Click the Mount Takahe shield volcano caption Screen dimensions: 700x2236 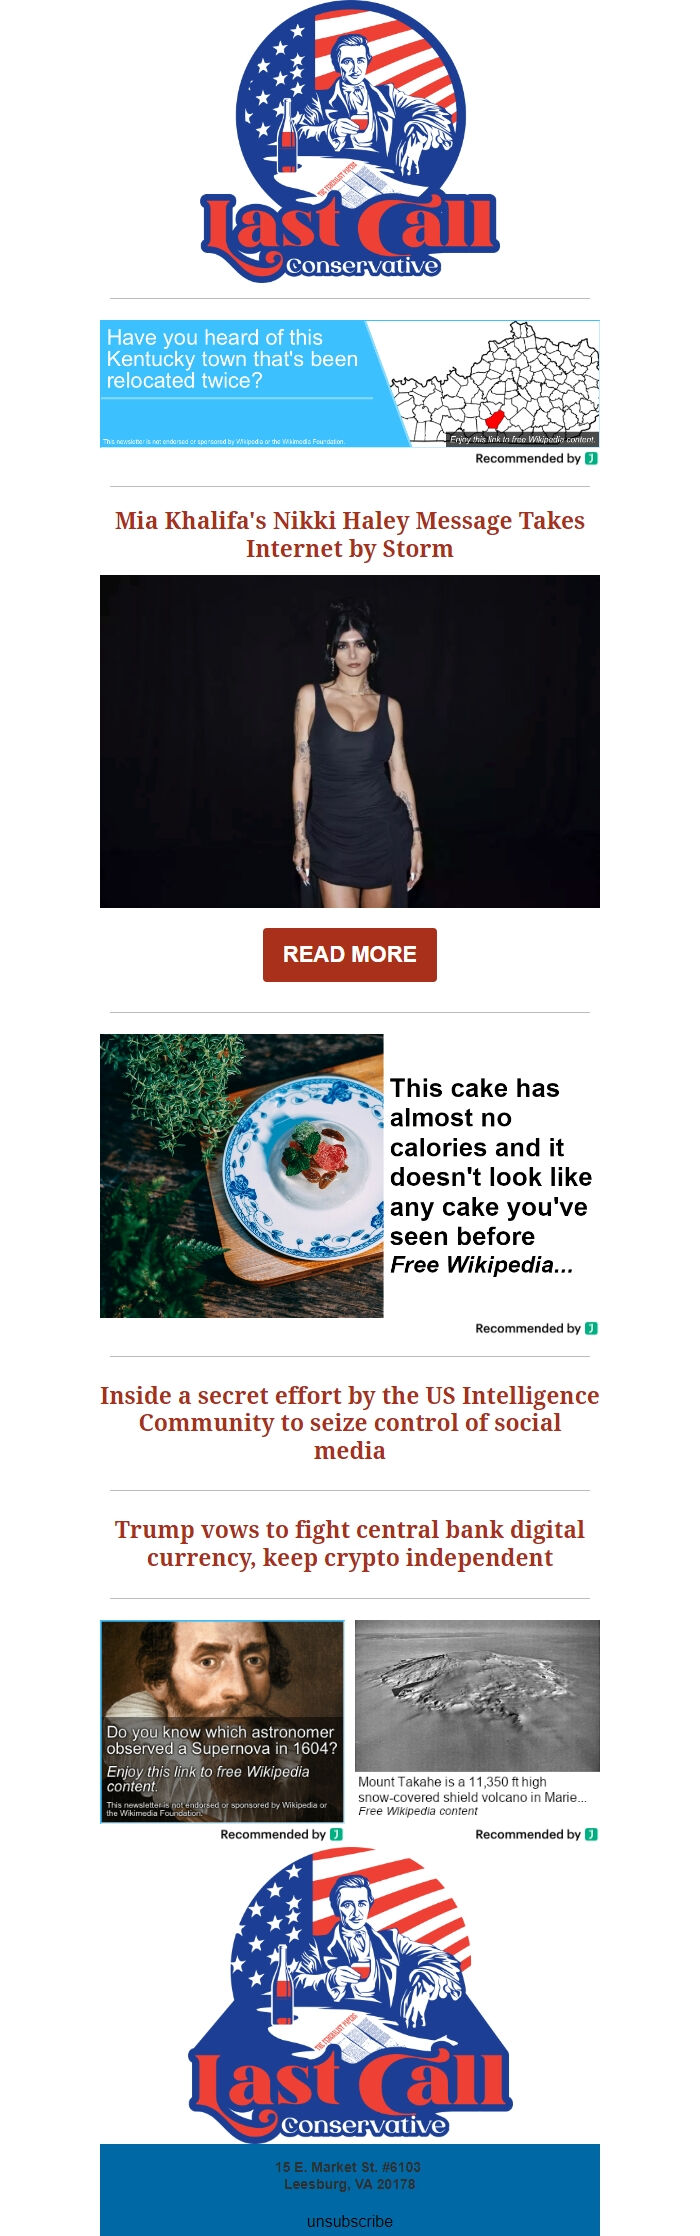tap(472, 1796)
